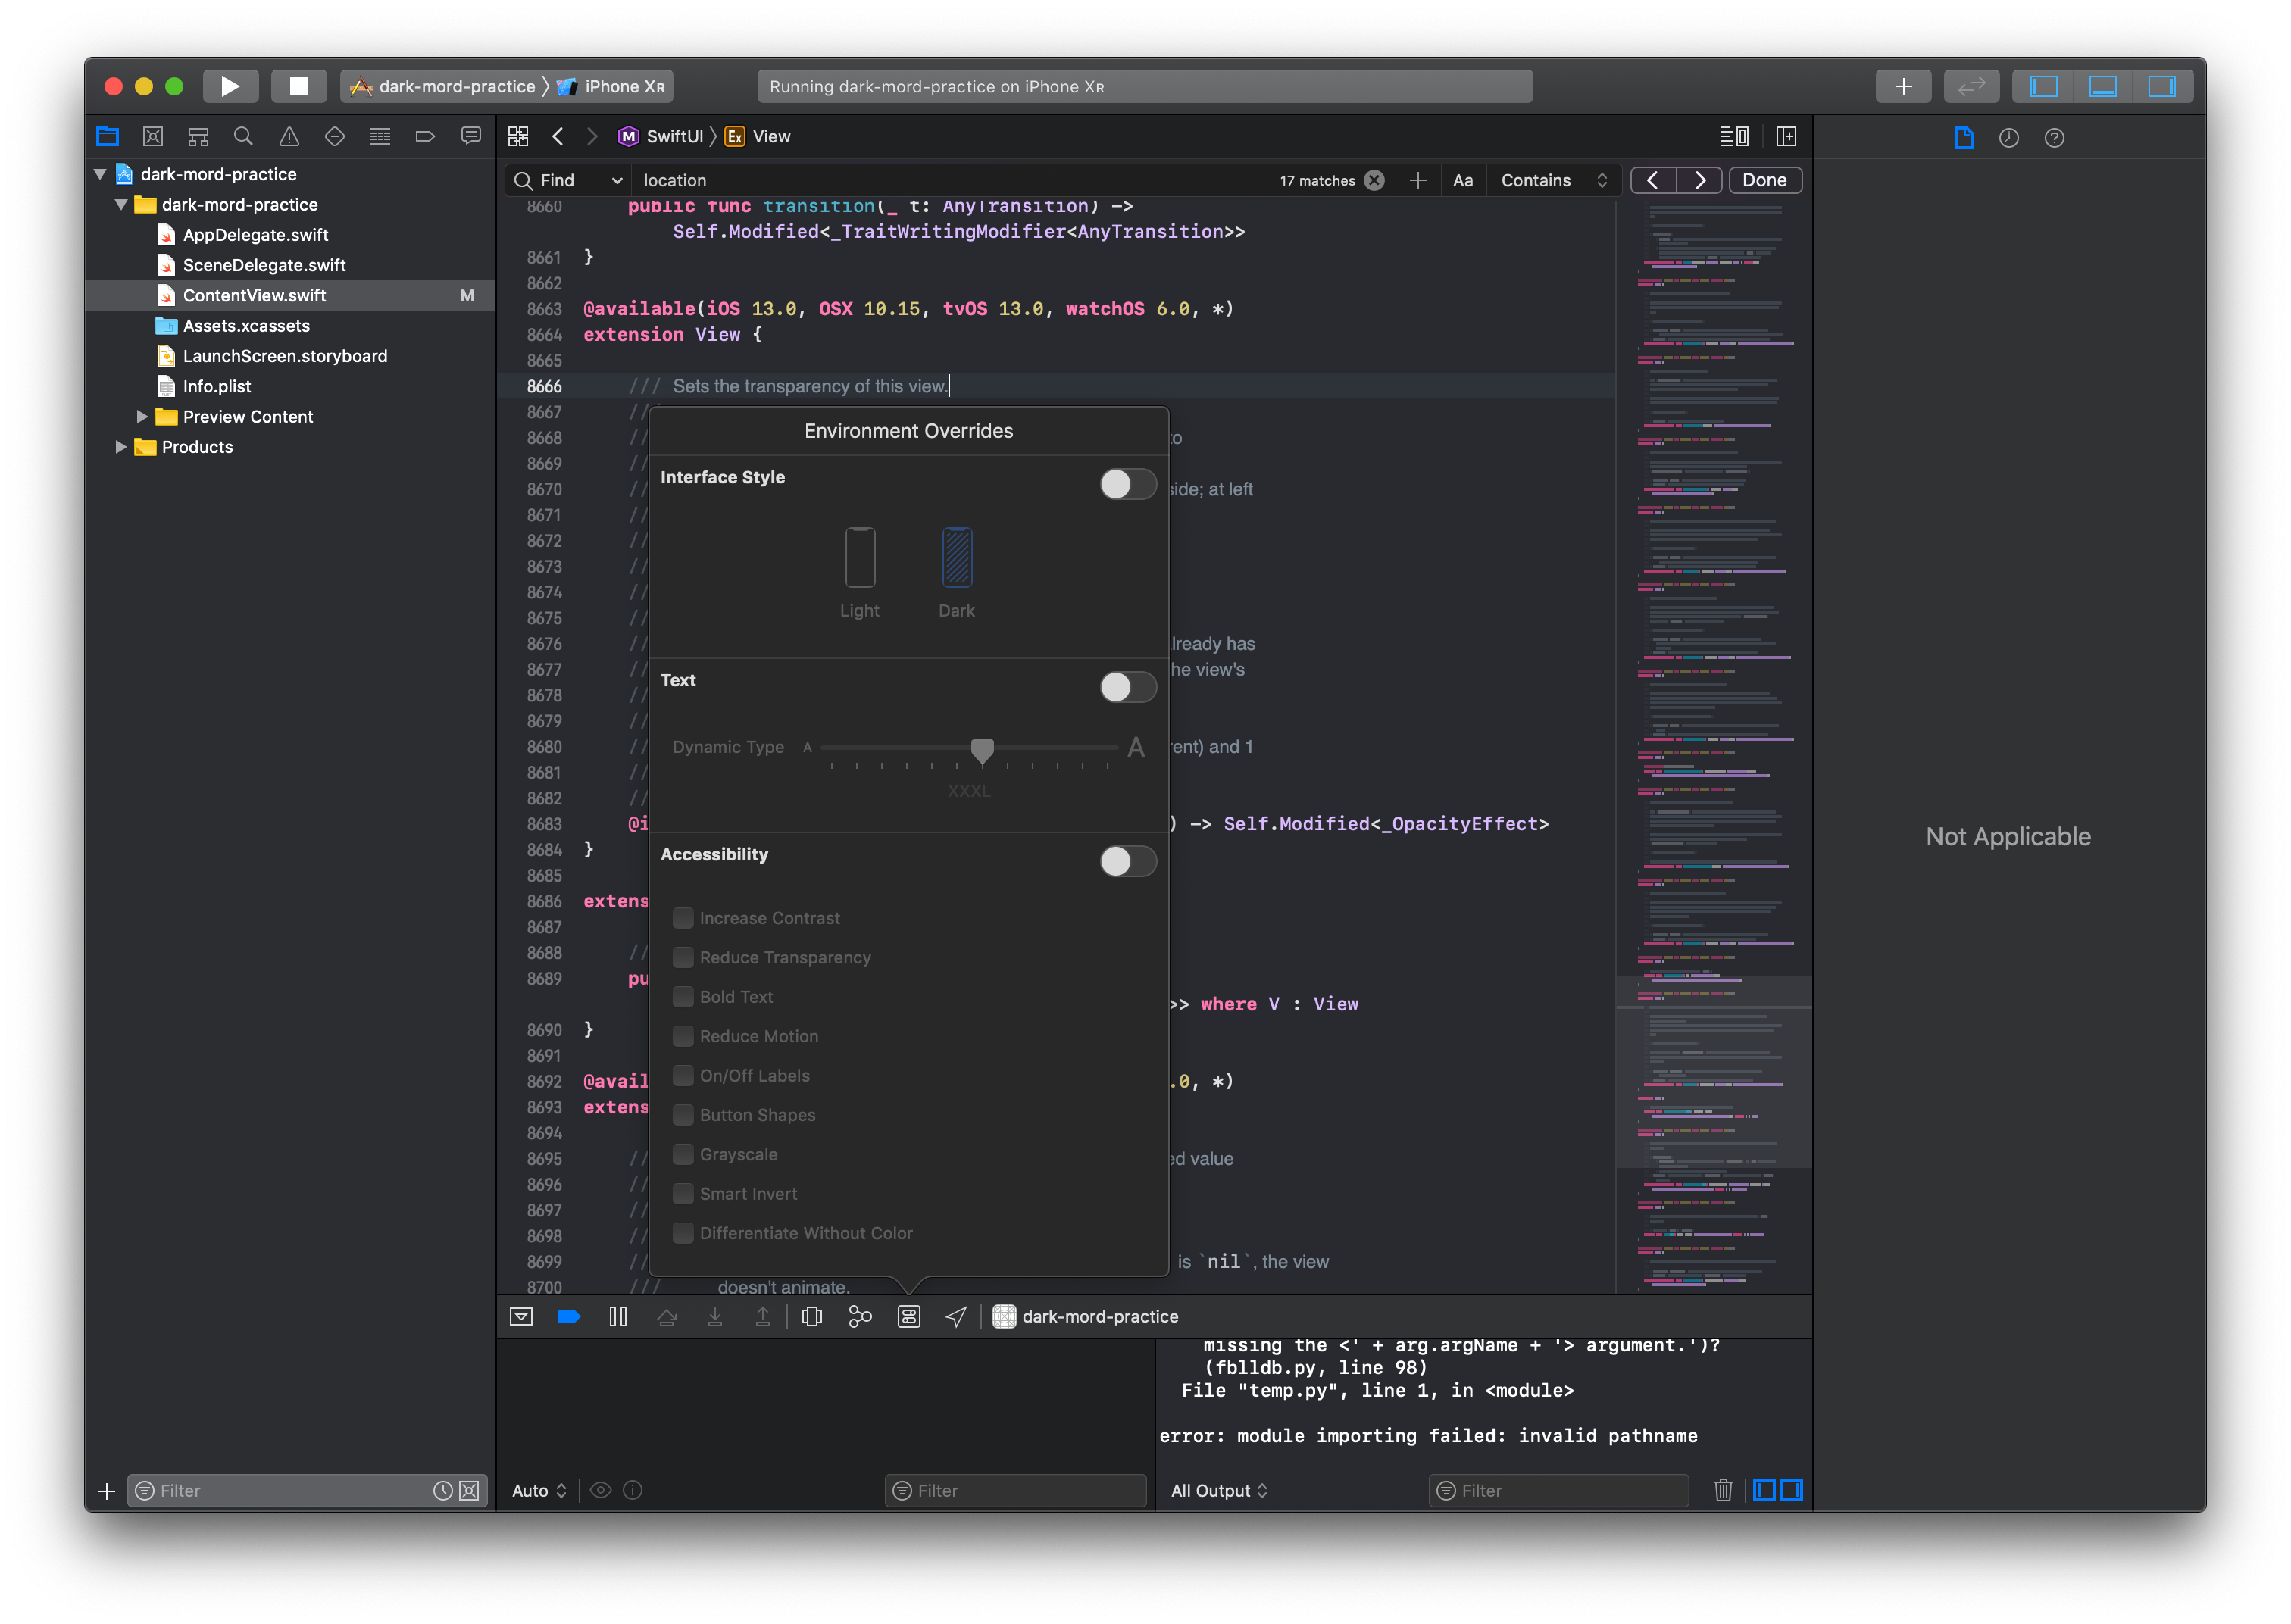
Task: Click the Debug View Hierarchy icon
Action: point(812,1317)
